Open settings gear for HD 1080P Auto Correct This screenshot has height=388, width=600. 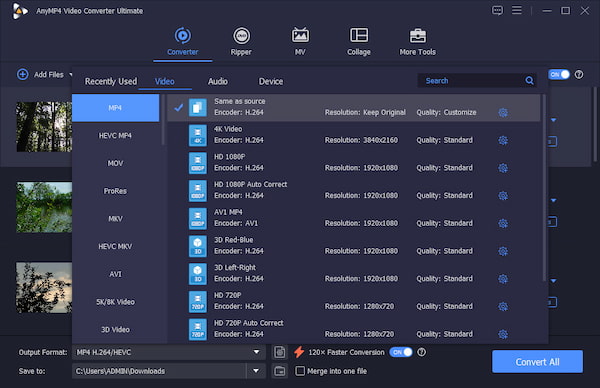[x=503, y=196]
